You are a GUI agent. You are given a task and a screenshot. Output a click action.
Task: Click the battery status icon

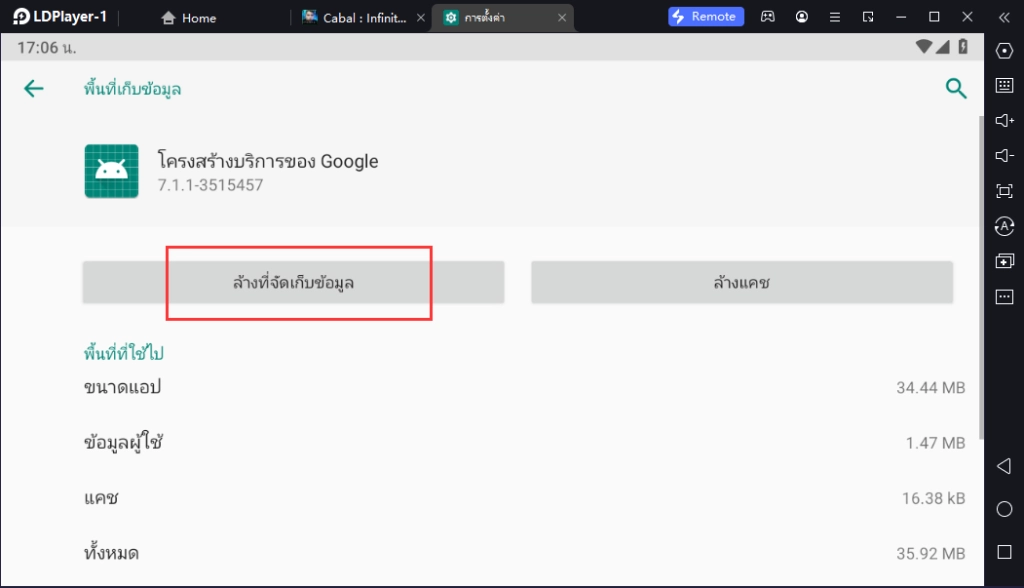(963, 46)
